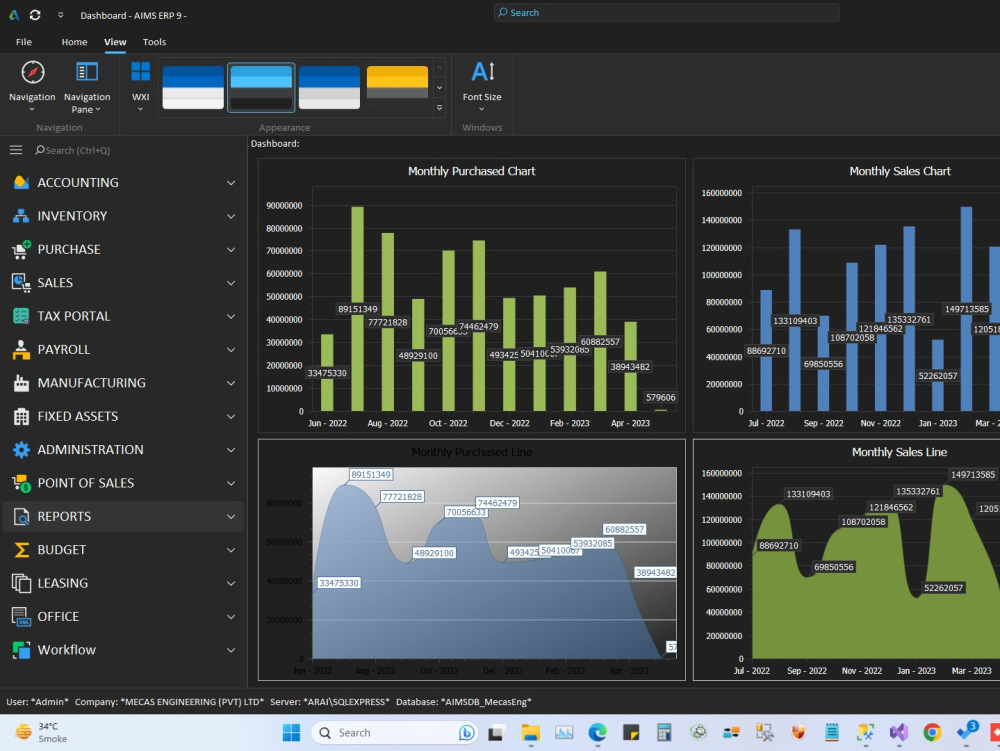Switch to the Home tab
Viewport: 1000px width, 751px height.
(74, 41)
